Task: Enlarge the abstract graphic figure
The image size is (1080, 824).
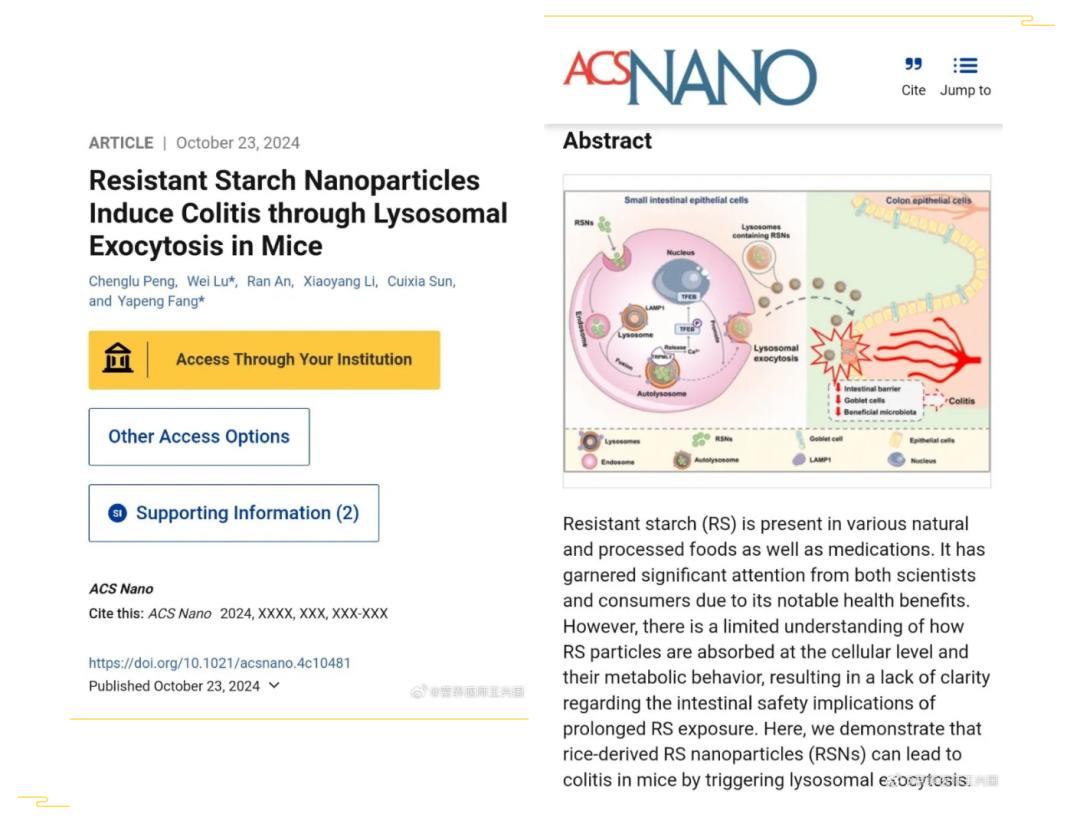Action: (x=777, y=330)
